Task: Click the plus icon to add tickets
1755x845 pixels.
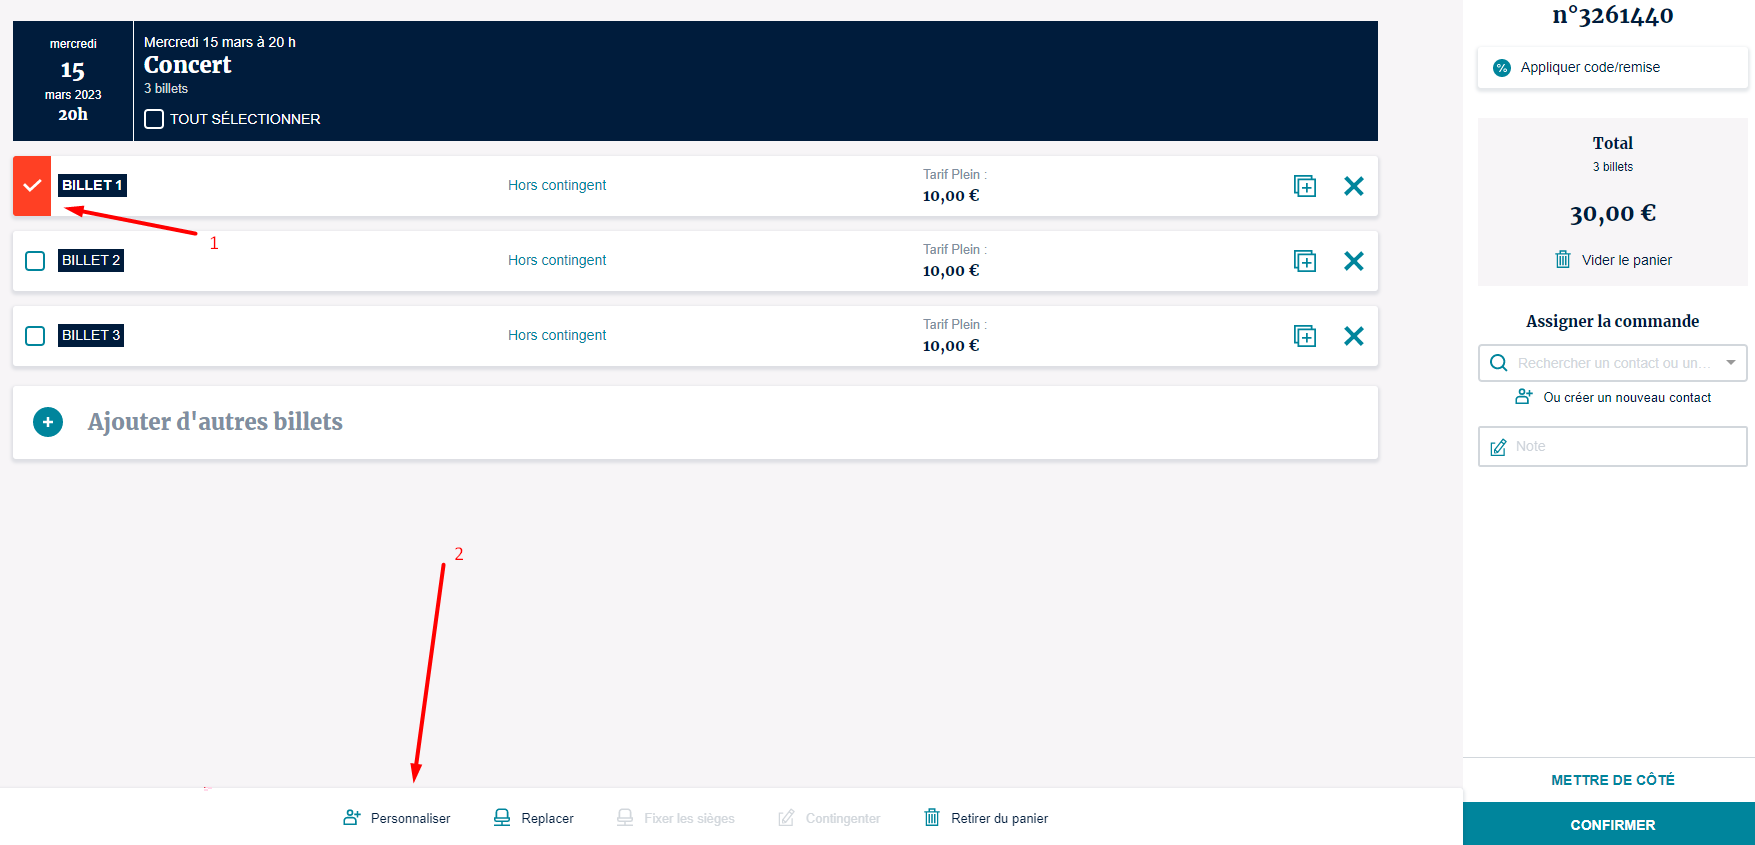Action: [x=48, y=422]
